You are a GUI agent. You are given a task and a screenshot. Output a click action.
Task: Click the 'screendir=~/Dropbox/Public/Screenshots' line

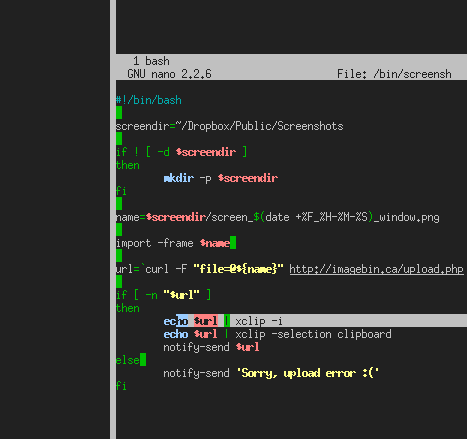coord(229,126)
